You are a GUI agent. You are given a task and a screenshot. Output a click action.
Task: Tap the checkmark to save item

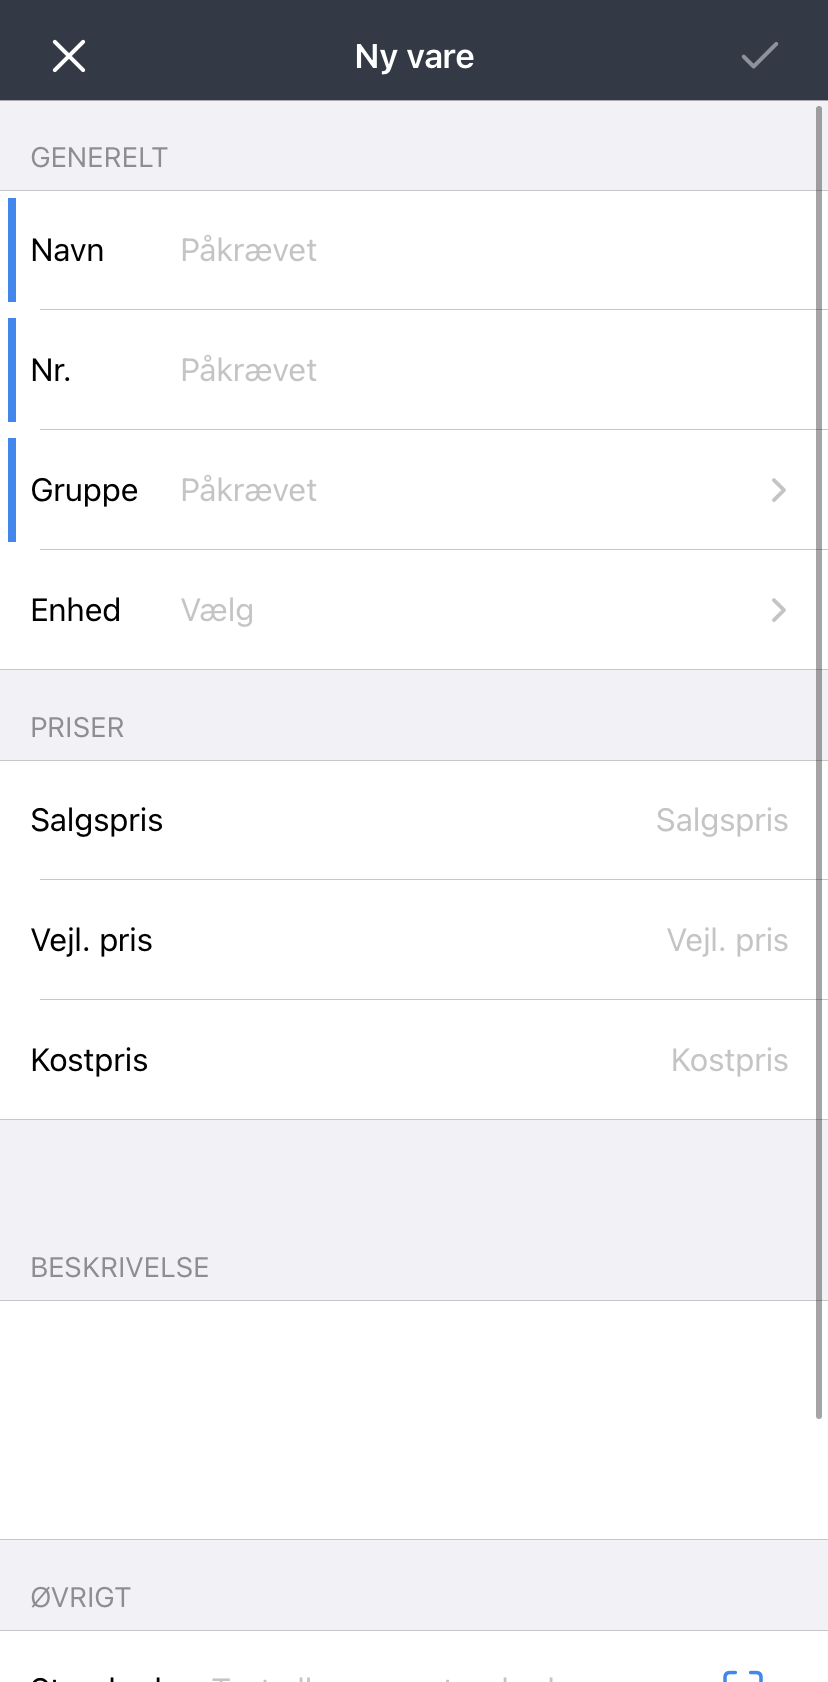pos(759,56)
